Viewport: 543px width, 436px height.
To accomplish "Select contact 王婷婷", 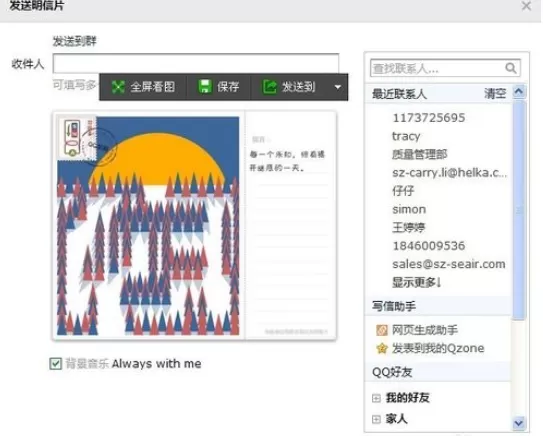I will click(x=409, y=228).
